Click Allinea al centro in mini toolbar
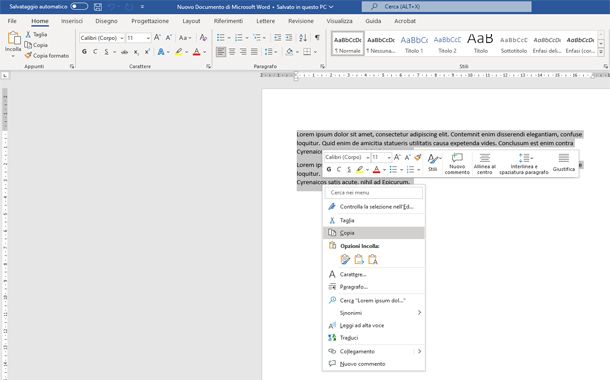610x380 pixels. click(x=484, y=164)
